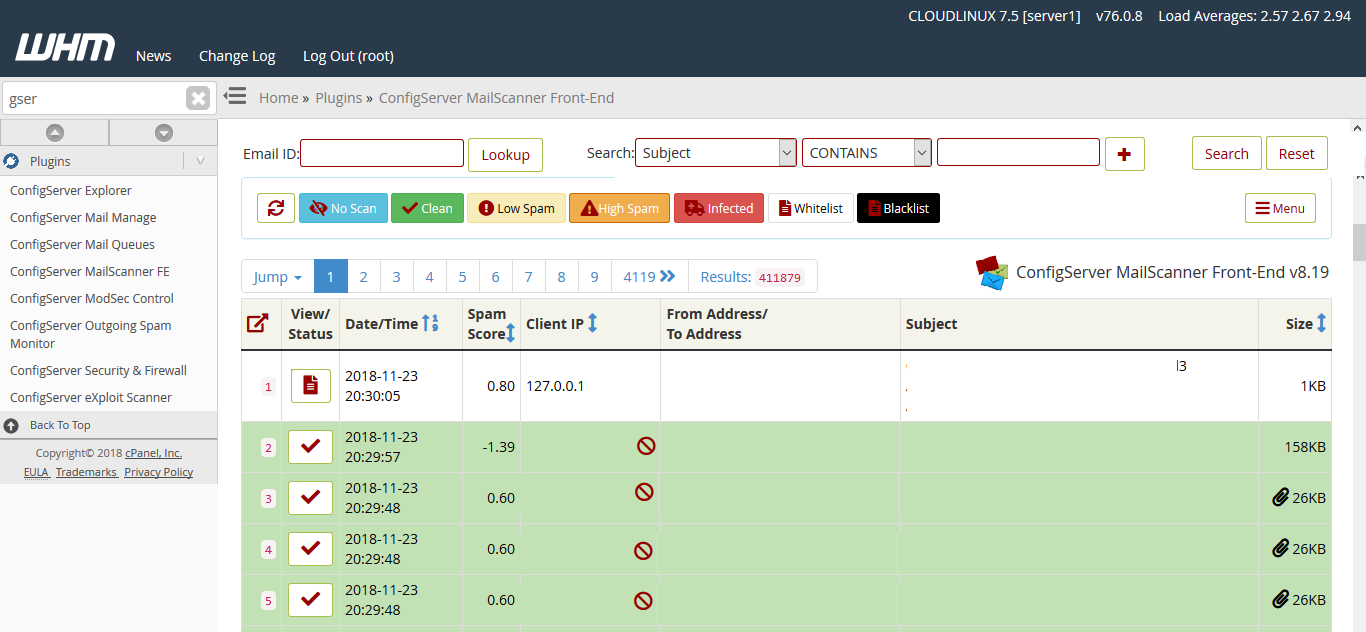Click blocked IP icon in row 5
The height and width of the screenshot is (632, 1366).
click(643, 600)
